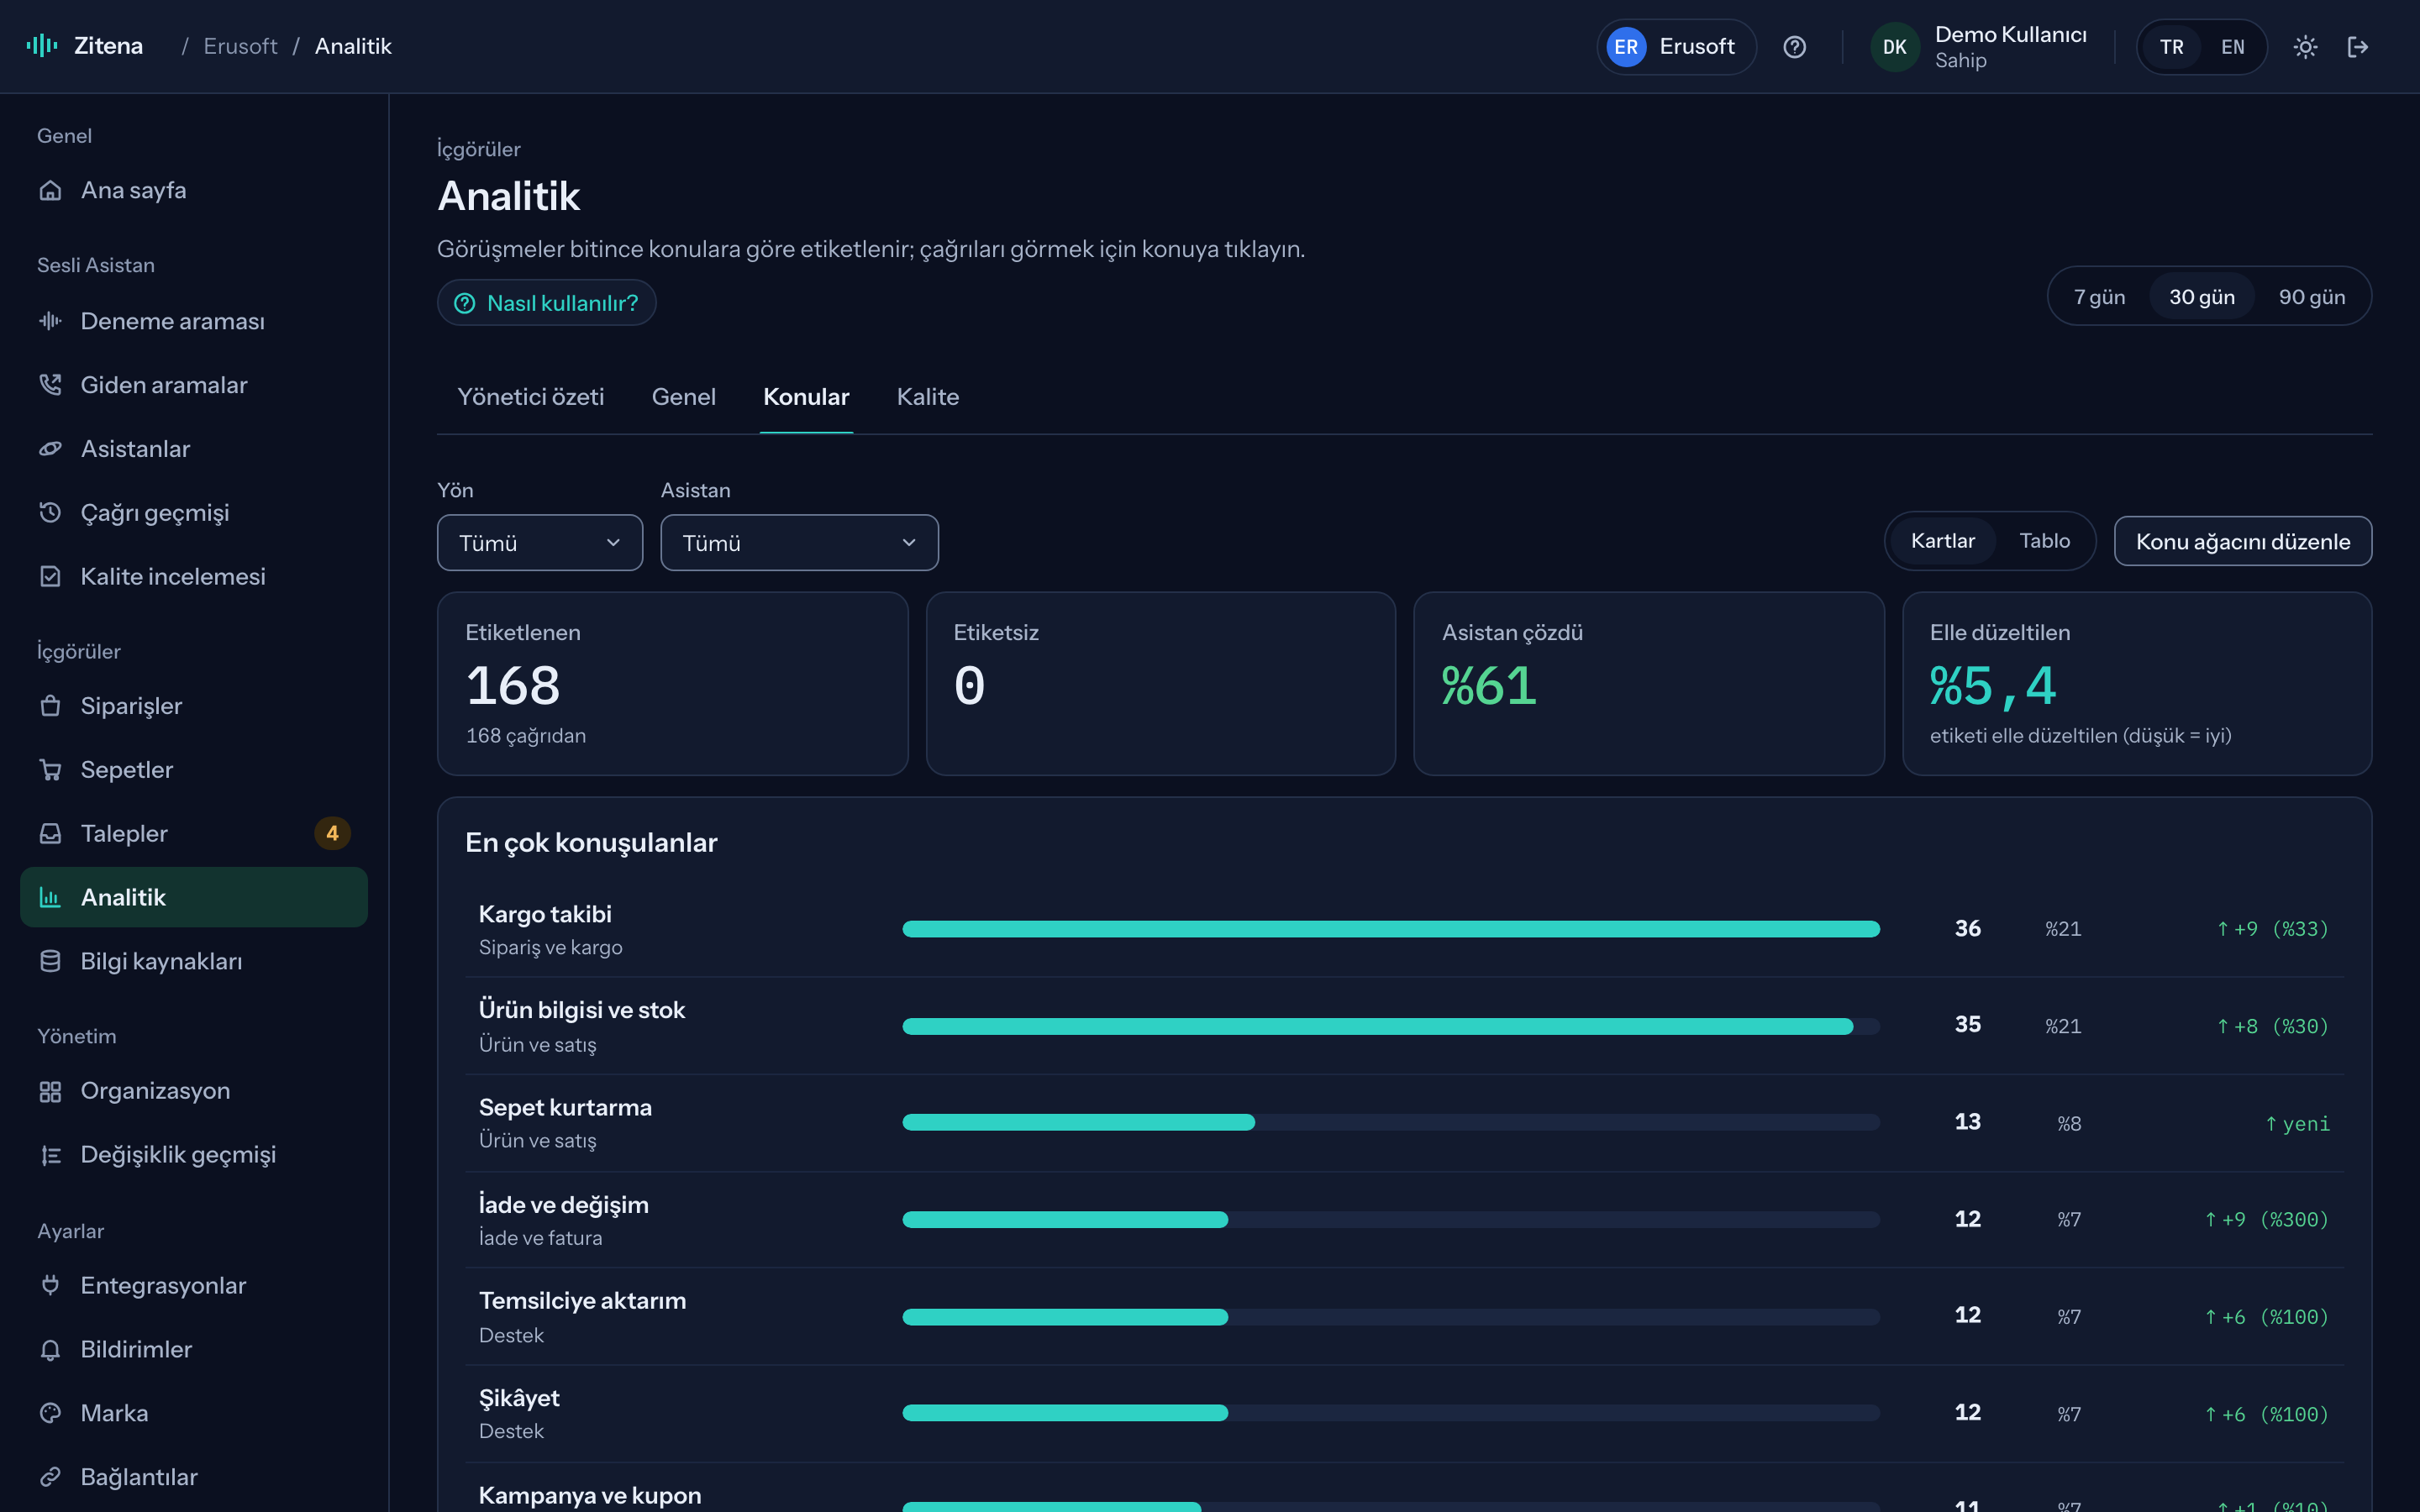The image size is (2420, 1512).
Task: Open the Yön dropdown
Action: click(540, 543)
